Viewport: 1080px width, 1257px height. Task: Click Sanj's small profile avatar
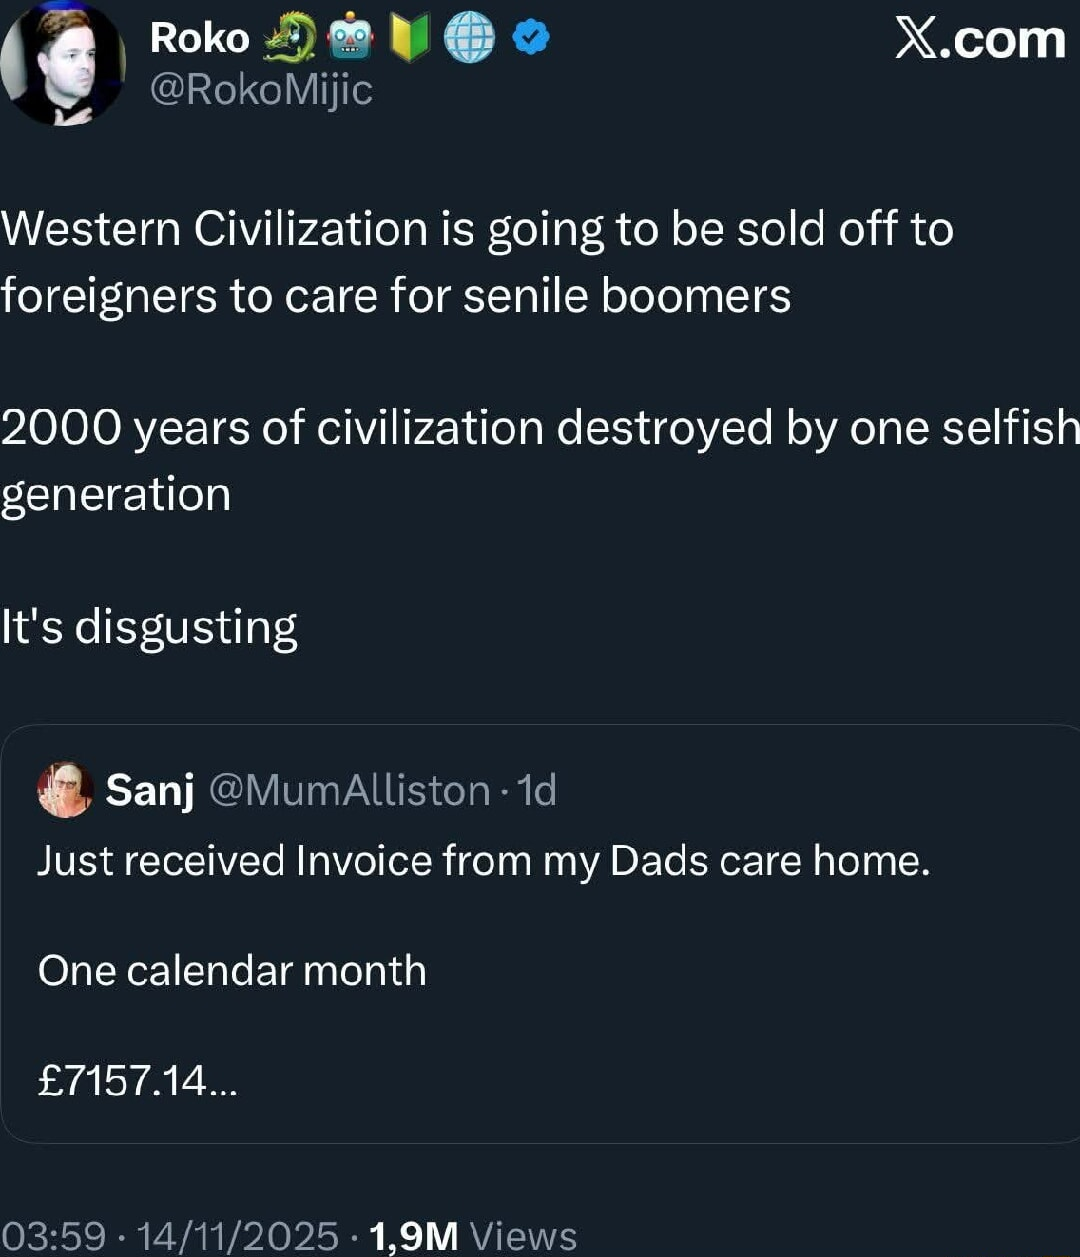[x=65, y=789]
